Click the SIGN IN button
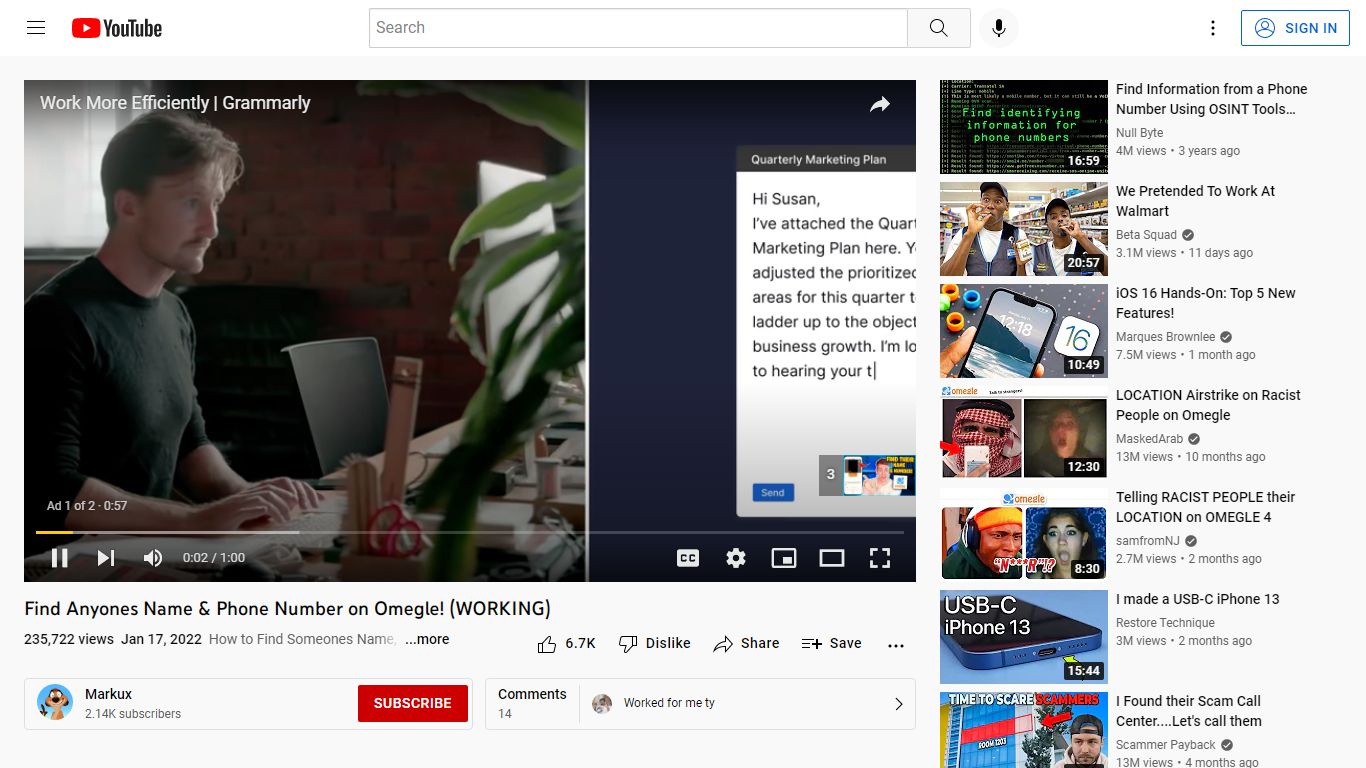This screenshot has width=1366, height=768. (1295, 28)
